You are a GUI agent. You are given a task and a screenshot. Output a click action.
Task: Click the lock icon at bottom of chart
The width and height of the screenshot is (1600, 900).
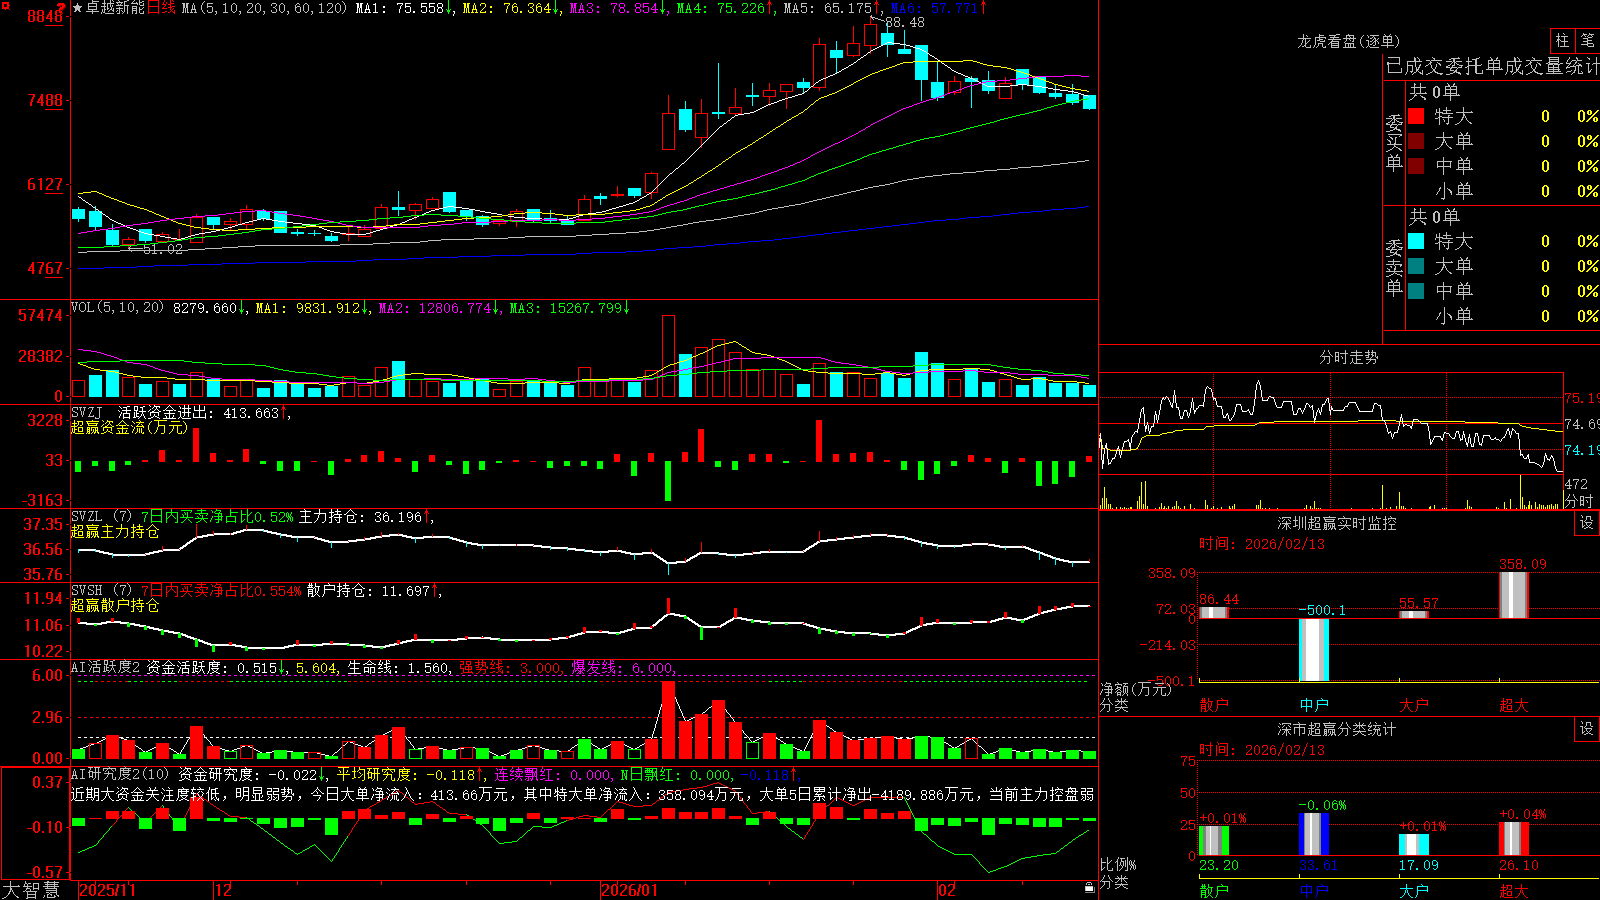tap(1089, 887)
